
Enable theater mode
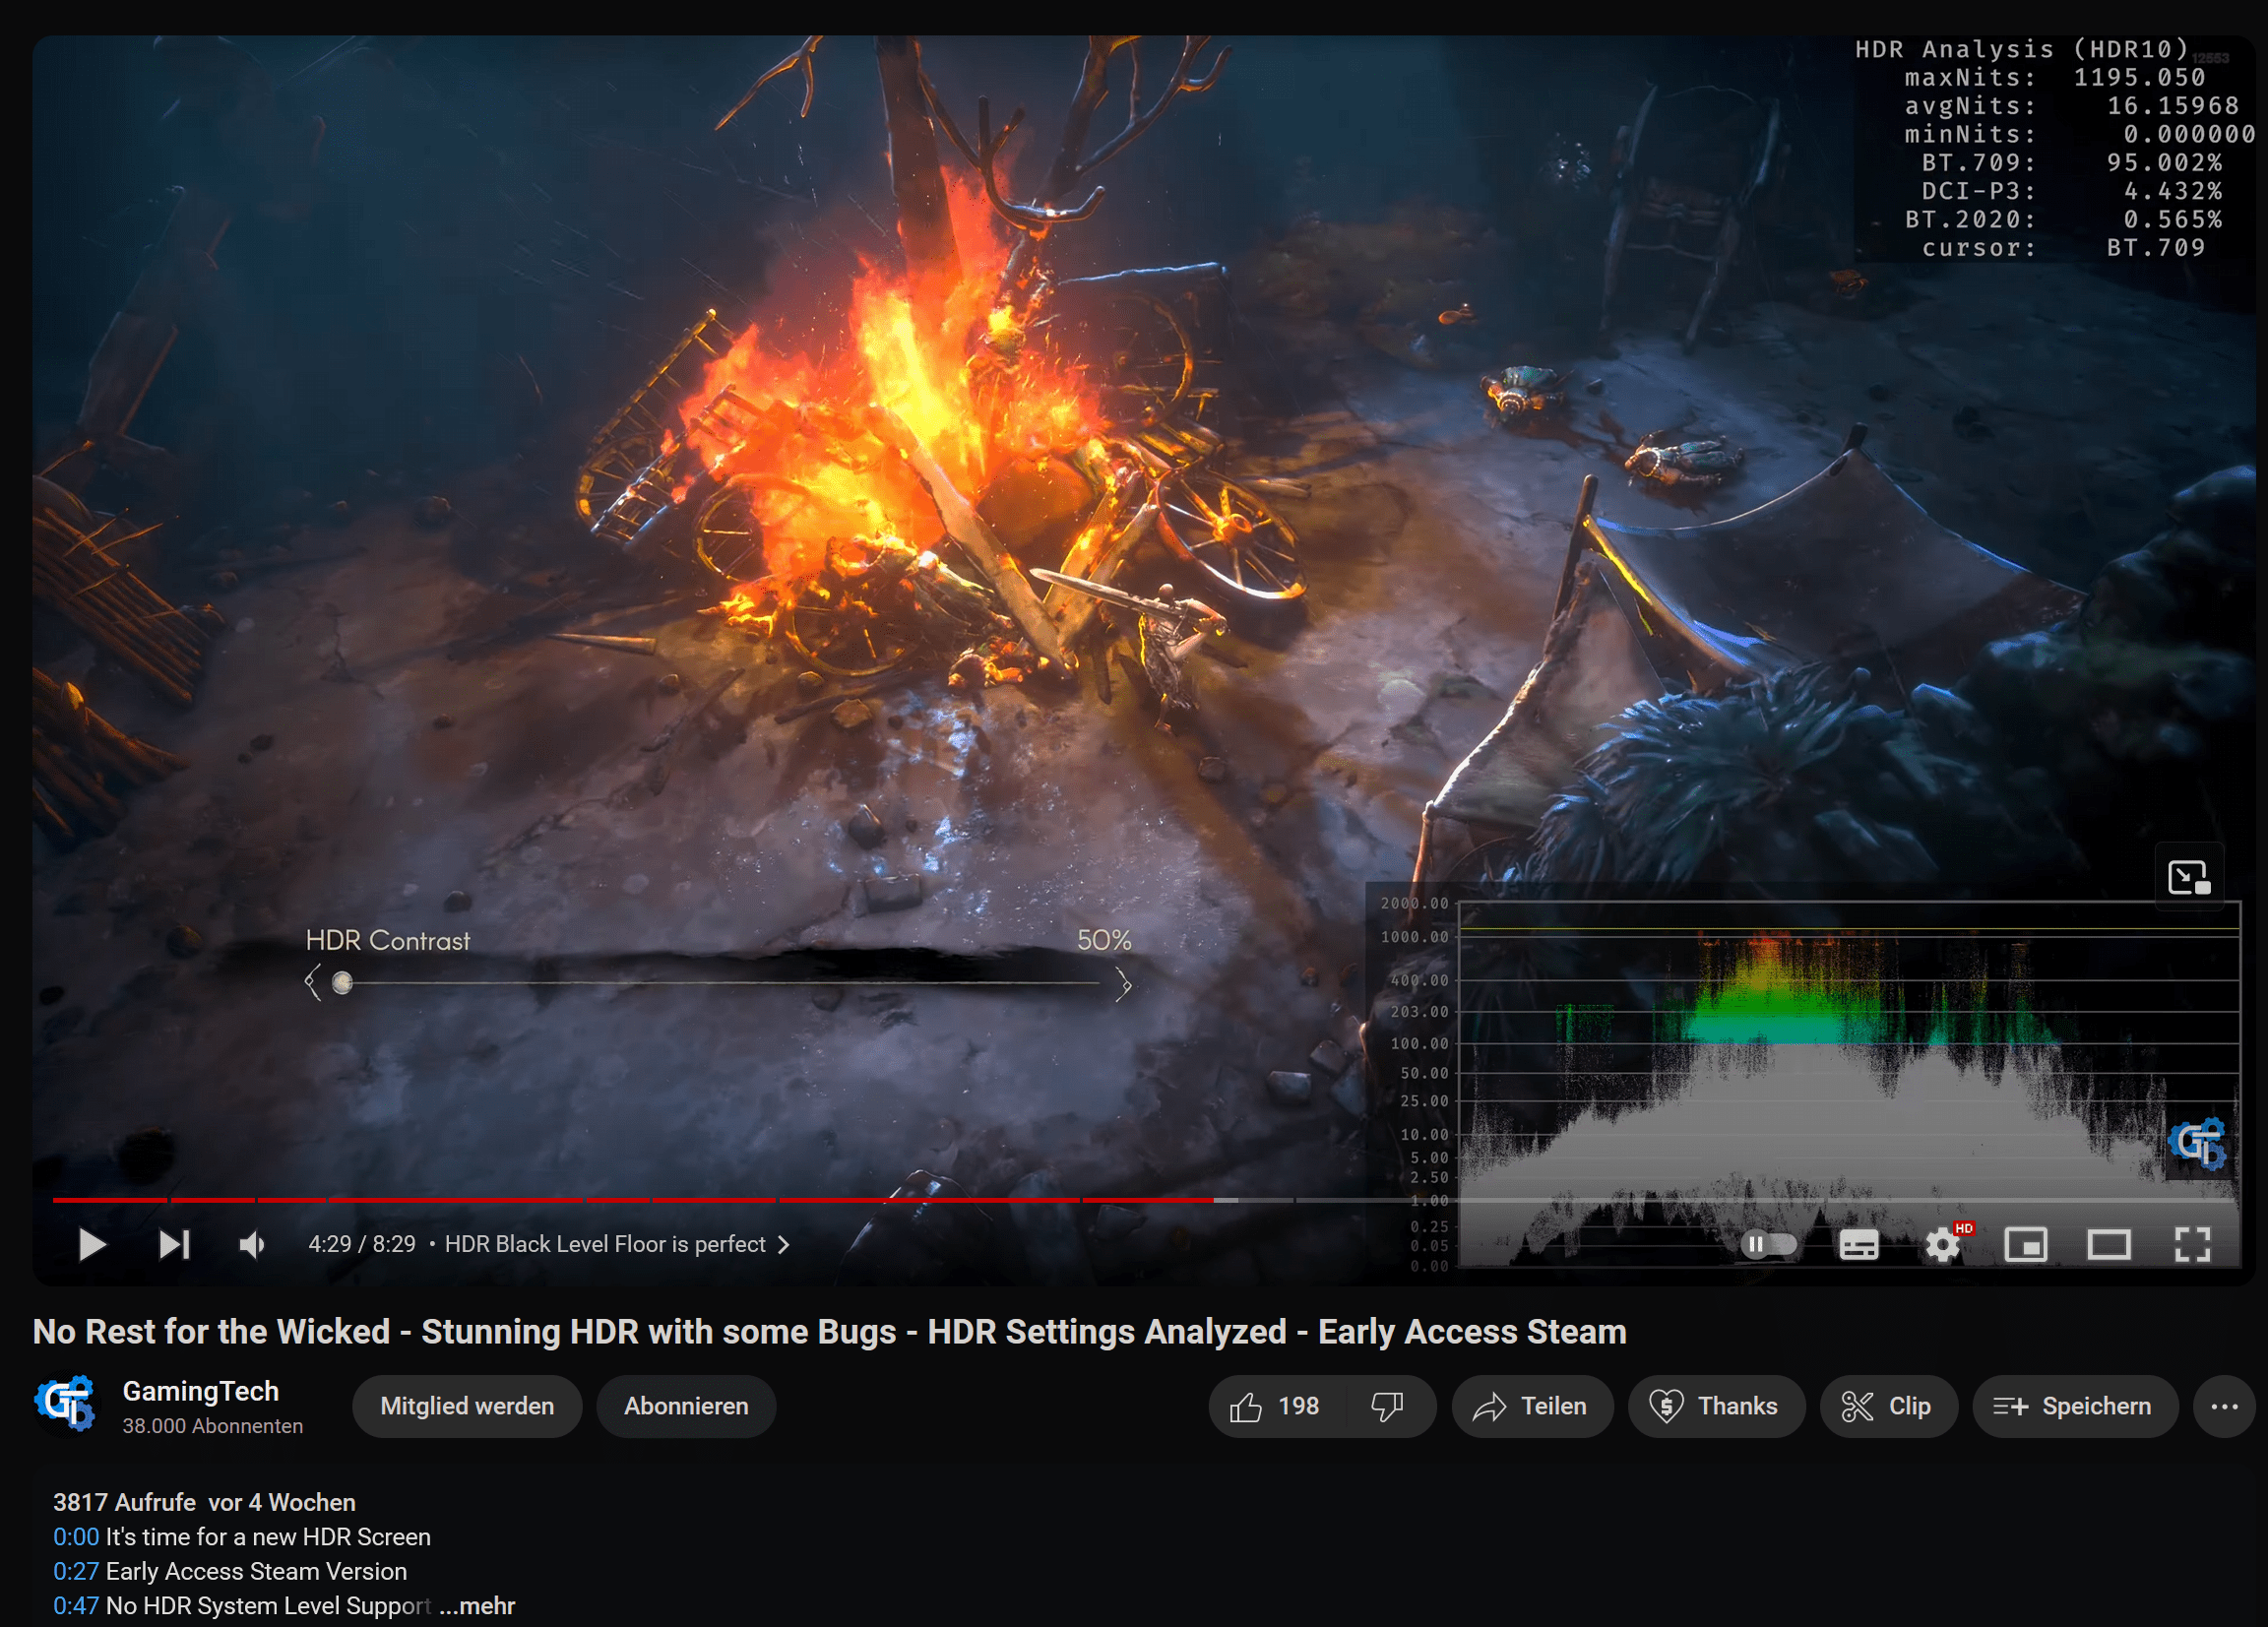point(2109,1245)
